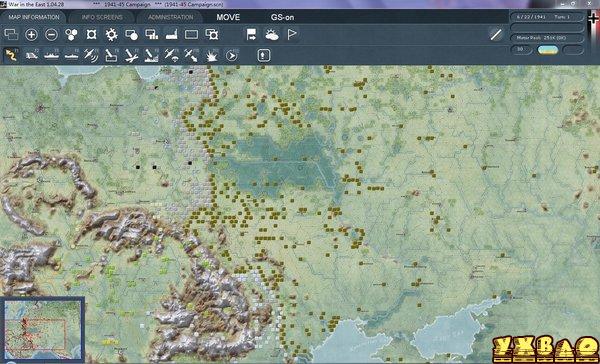Click the GS-on button
This screenshot has height=364, width=600.
[282, 17]
